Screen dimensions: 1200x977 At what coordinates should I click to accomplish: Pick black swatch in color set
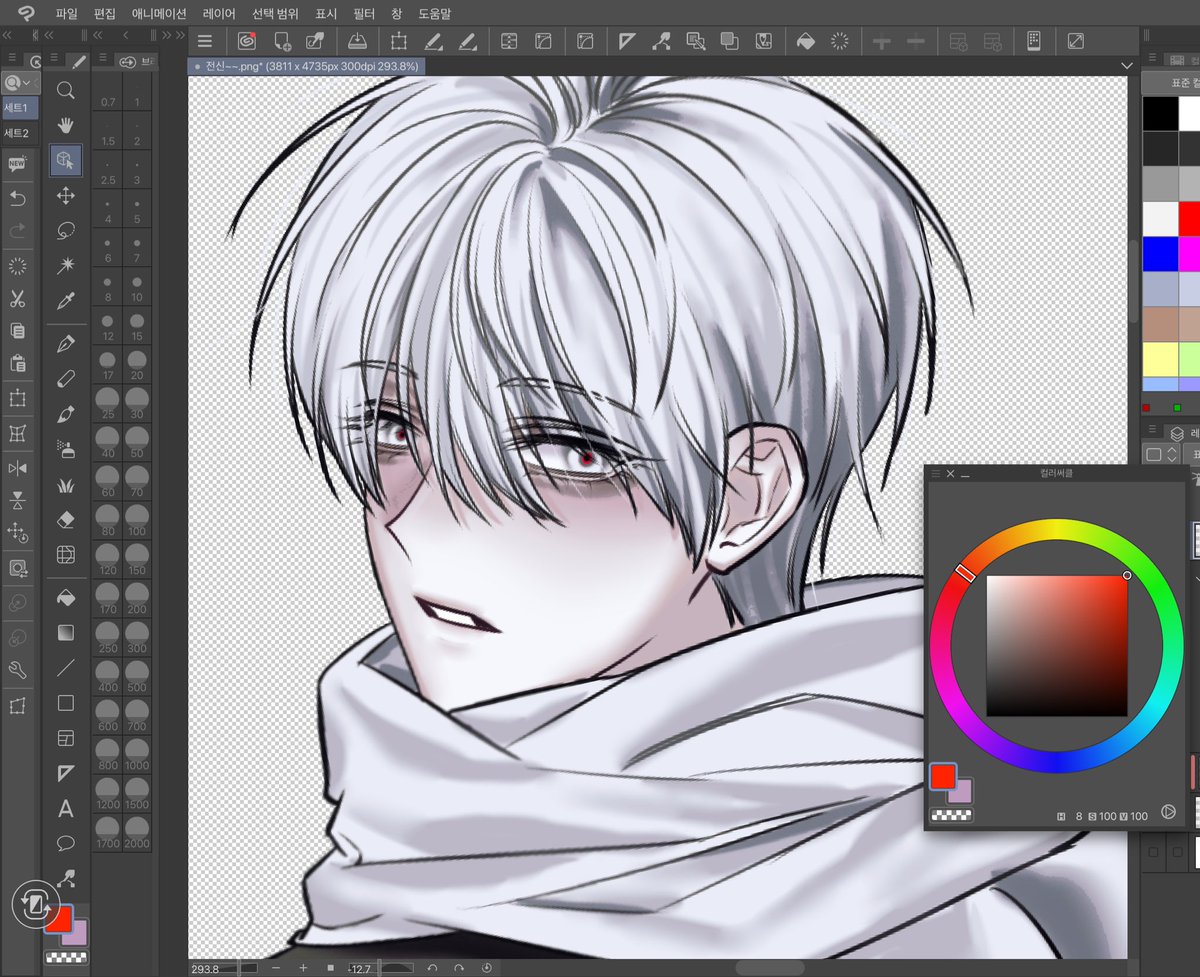pos(1160,112)
